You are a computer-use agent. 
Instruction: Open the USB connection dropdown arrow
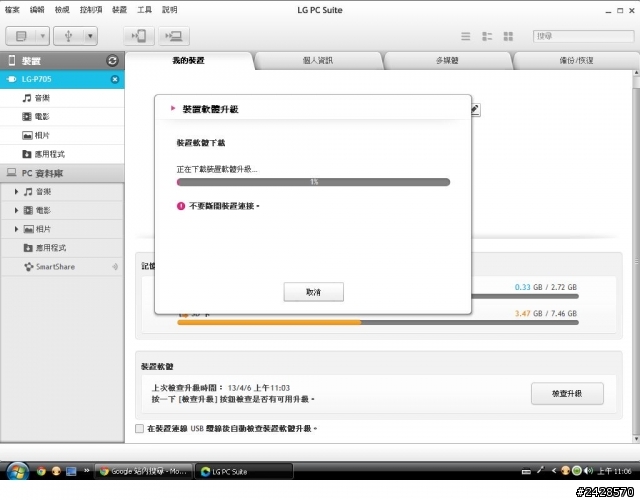point(91,36)
